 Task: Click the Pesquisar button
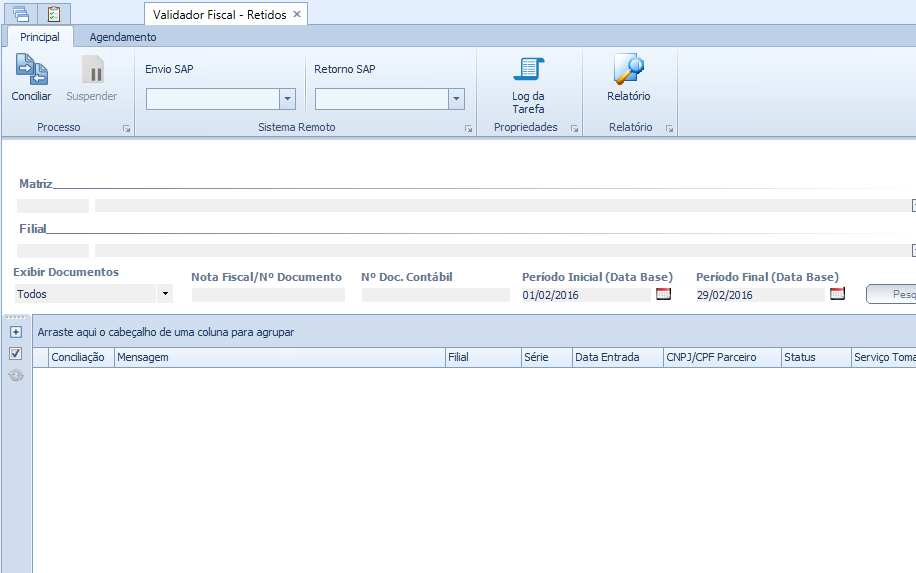[x=892, y=294]
